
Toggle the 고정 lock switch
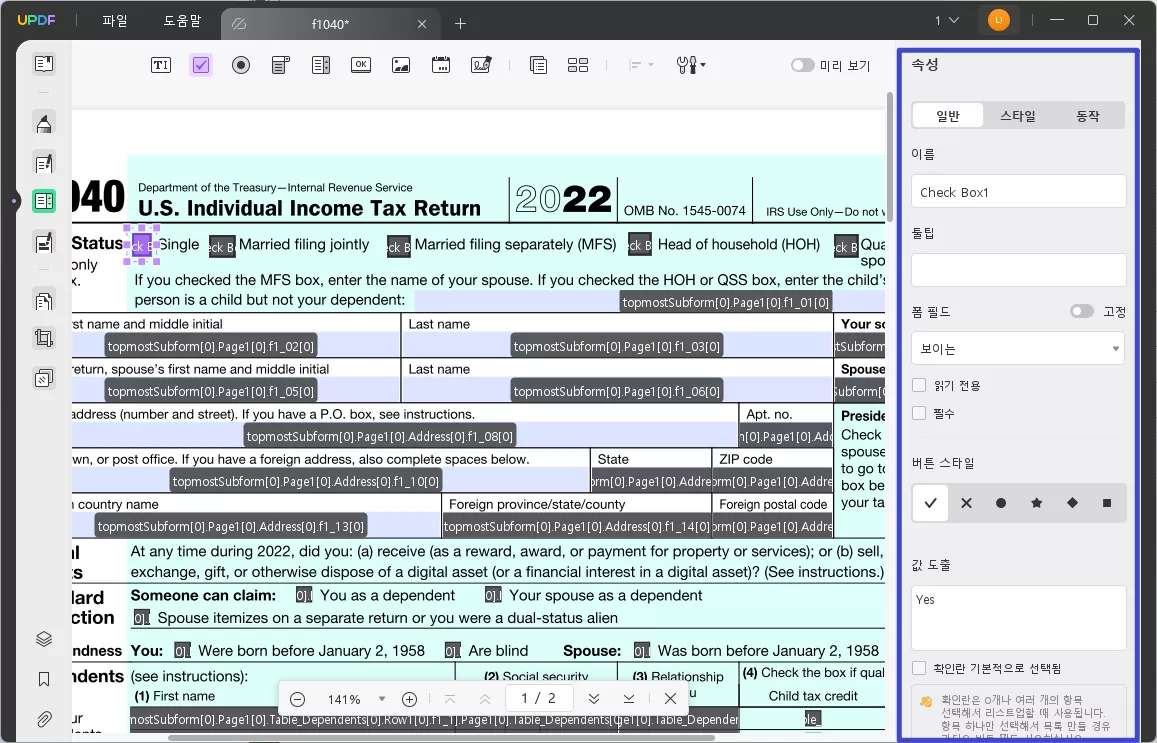pyautogui.click(x=1081, y=312)
